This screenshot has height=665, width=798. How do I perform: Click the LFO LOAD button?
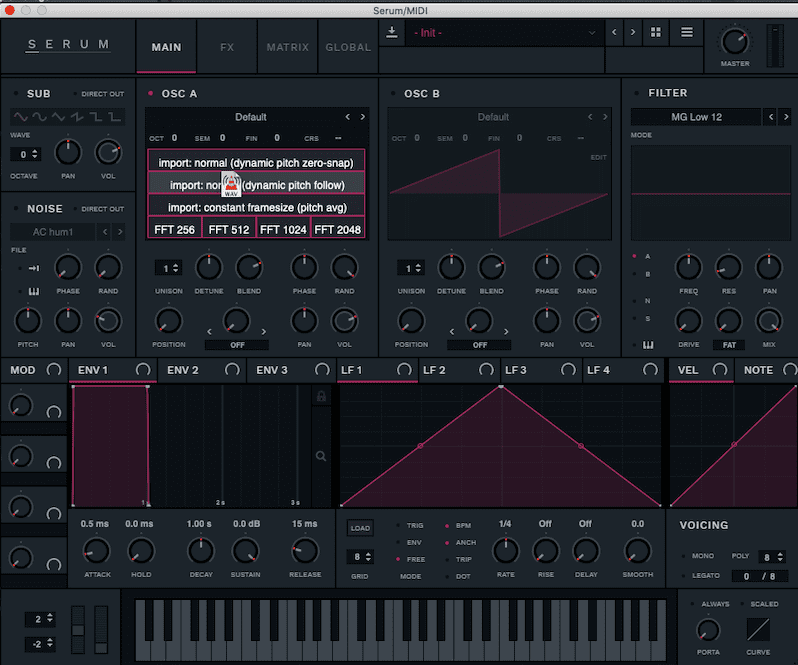pyautogui.click(x=360, y=528)
